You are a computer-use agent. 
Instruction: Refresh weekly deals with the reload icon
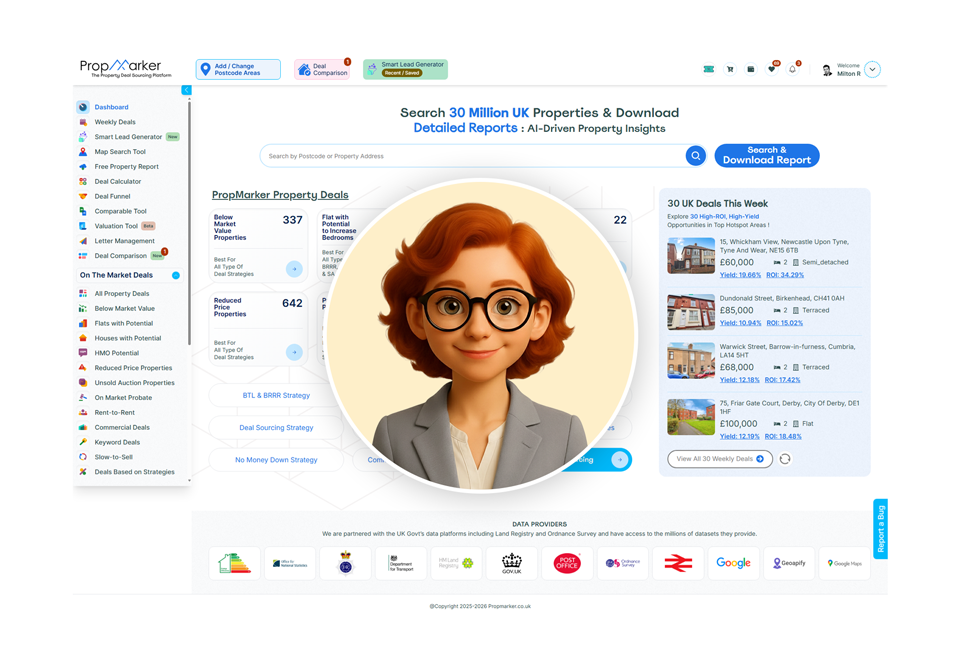coord(785,459)
